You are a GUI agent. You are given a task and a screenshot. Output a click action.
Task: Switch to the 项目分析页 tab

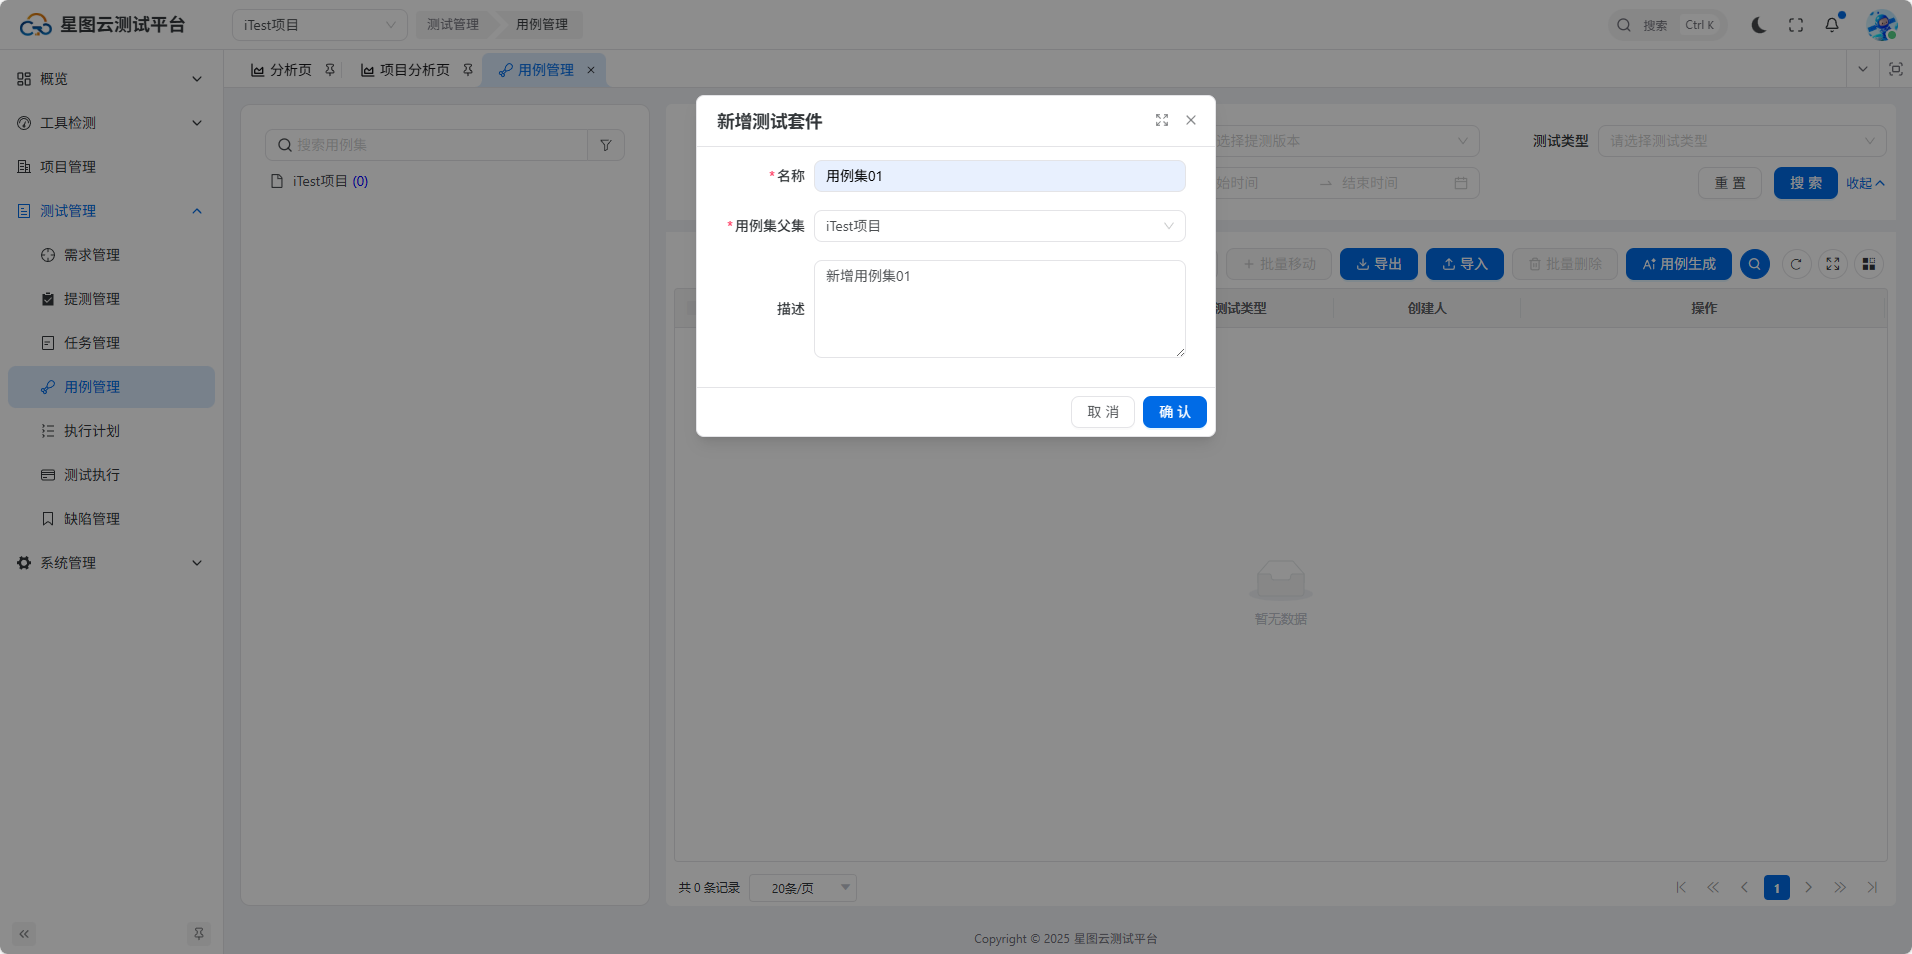point(414,70)
